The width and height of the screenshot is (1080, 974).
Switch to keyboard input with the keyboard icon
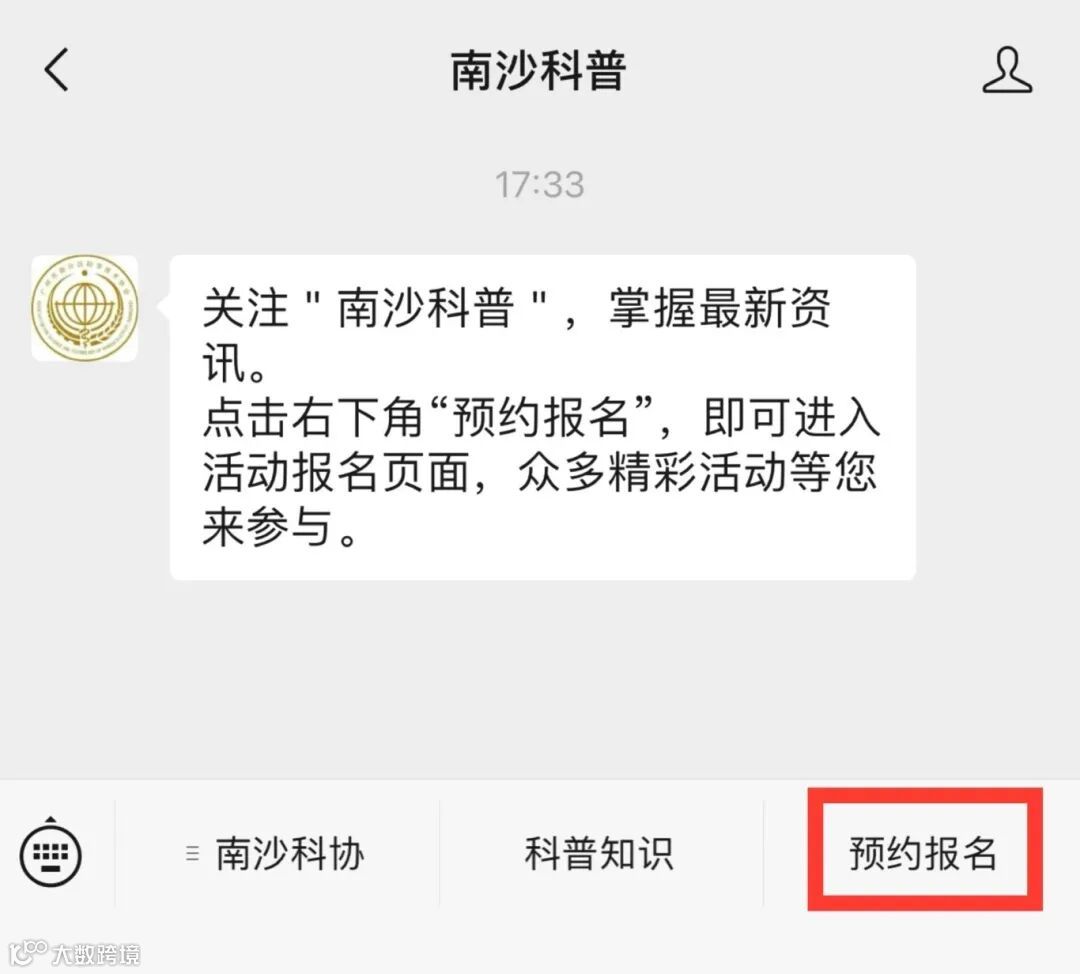(51, 852)
